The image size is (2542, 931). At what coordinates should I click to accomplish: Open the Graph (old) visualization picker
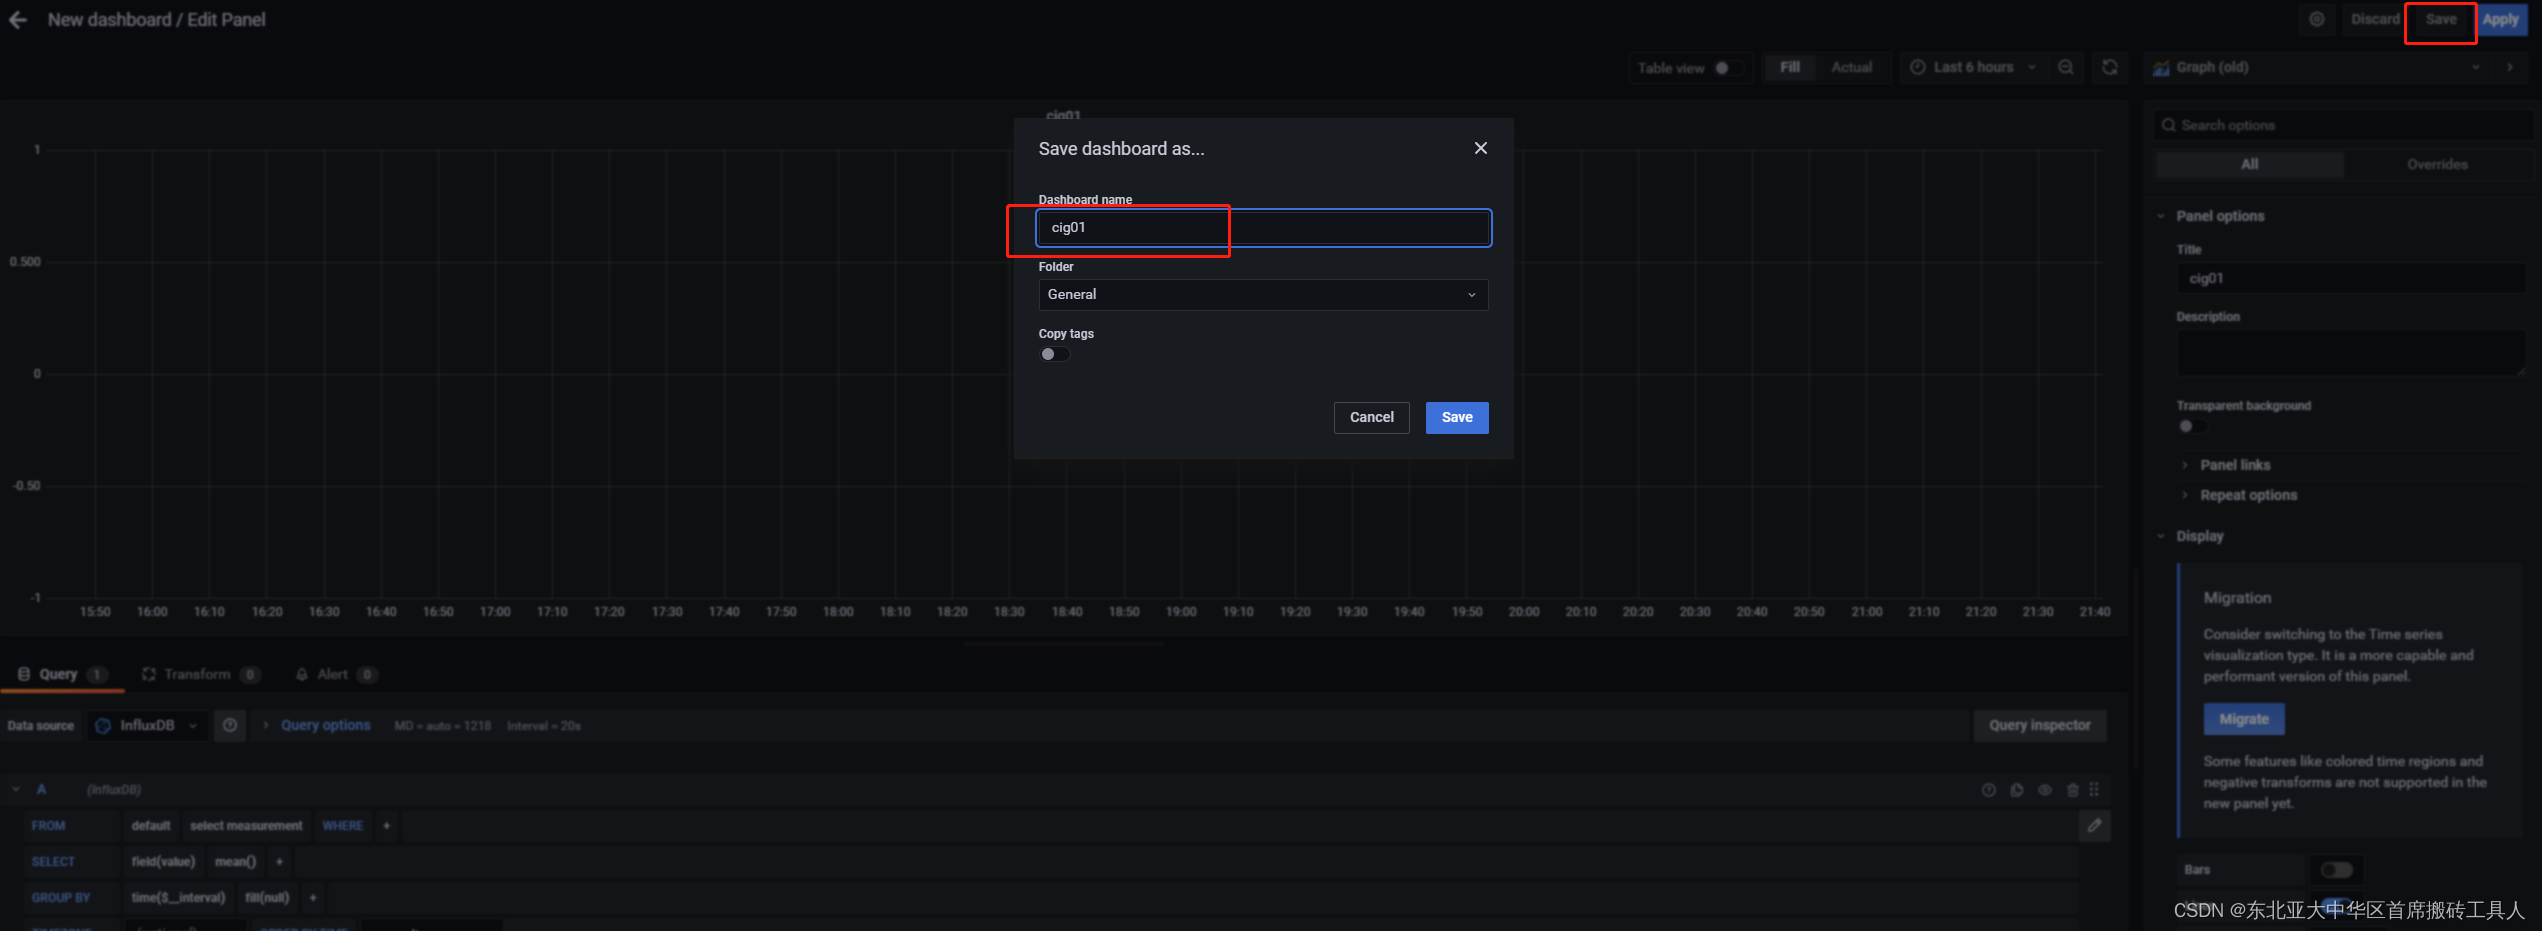(x=2317, y=67)
